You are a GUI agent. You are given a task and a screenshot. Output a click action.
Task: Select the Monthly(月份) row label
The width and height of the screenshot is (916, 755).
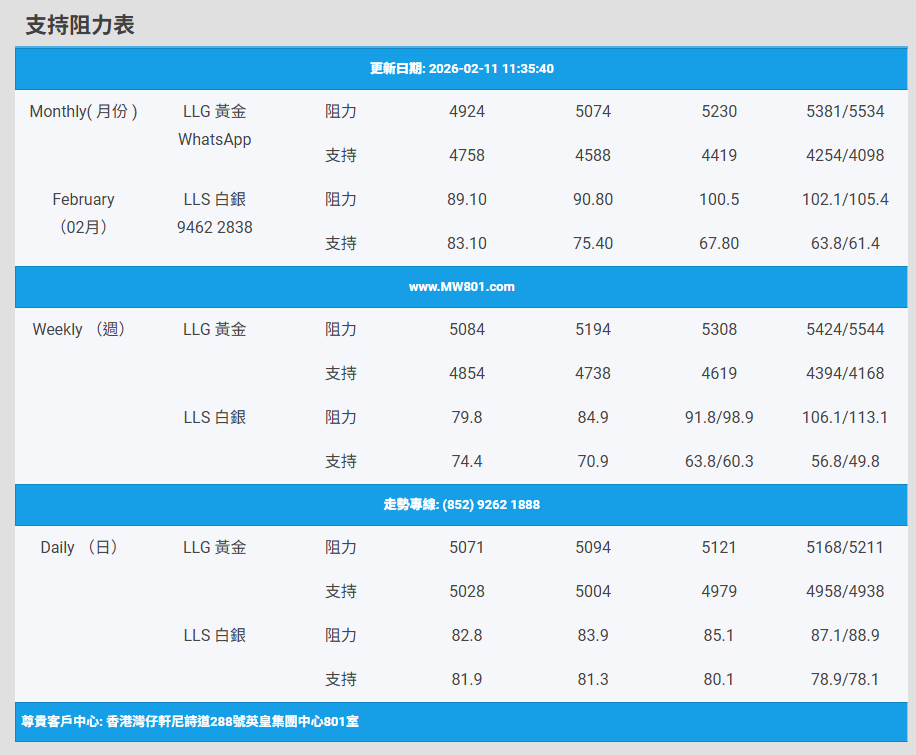point(84,112)
